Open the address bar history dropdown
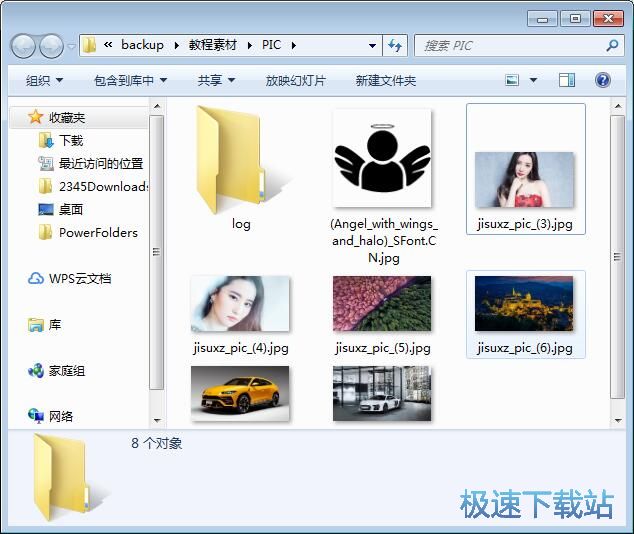The image size is (634, 534). (372, 46)
